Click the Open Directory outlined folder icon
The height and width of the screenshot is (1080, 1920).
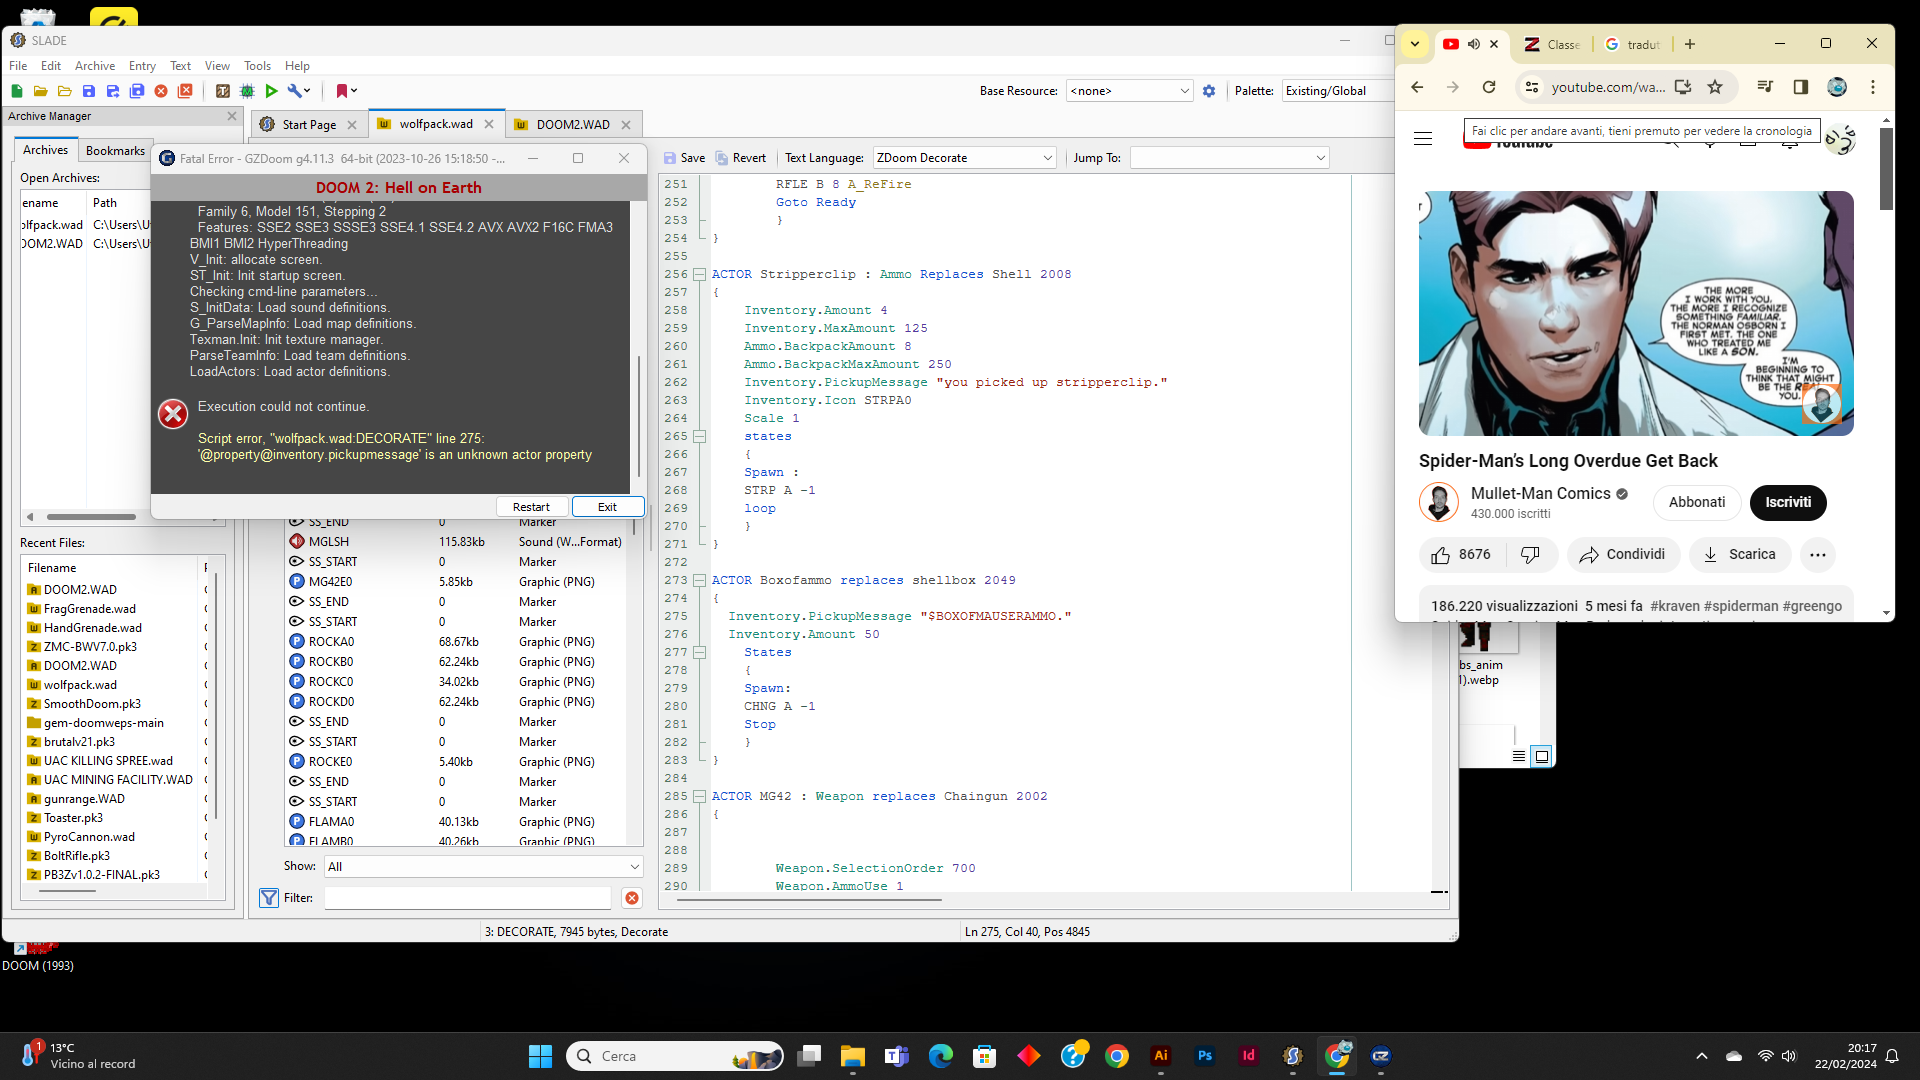[65, 91]
